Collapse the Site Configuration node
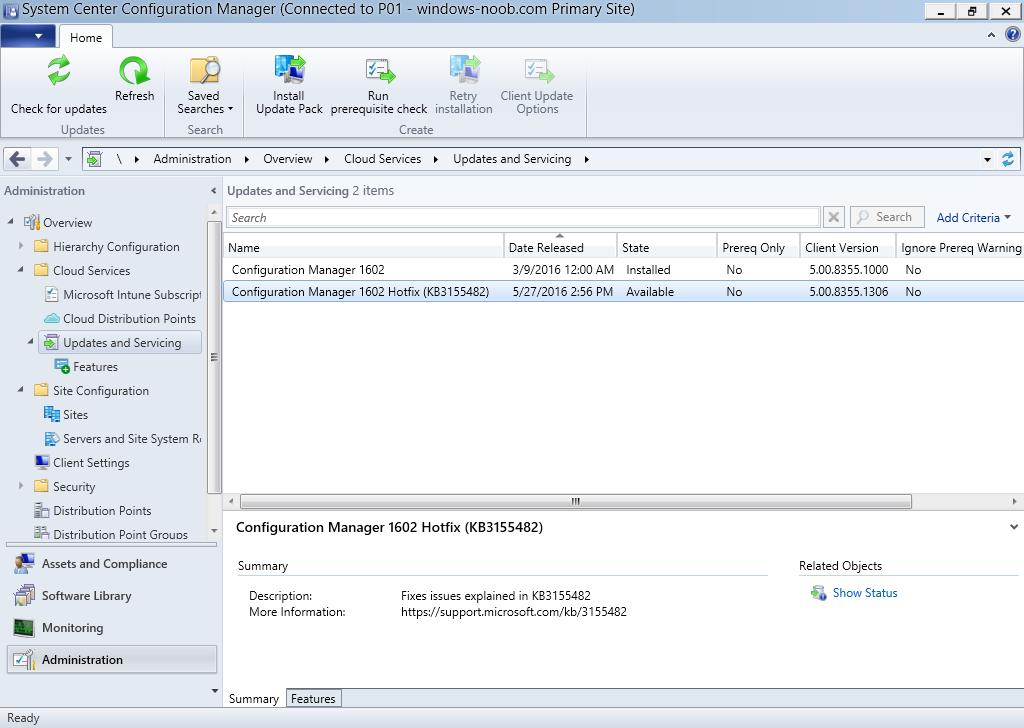The height and width of the screenshot is (728, 1024). point(21,390)
